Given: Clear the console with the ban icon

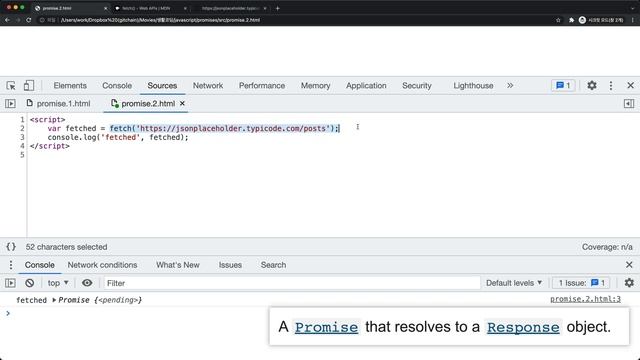Looking at the screenshot, I should pos(29,283).
